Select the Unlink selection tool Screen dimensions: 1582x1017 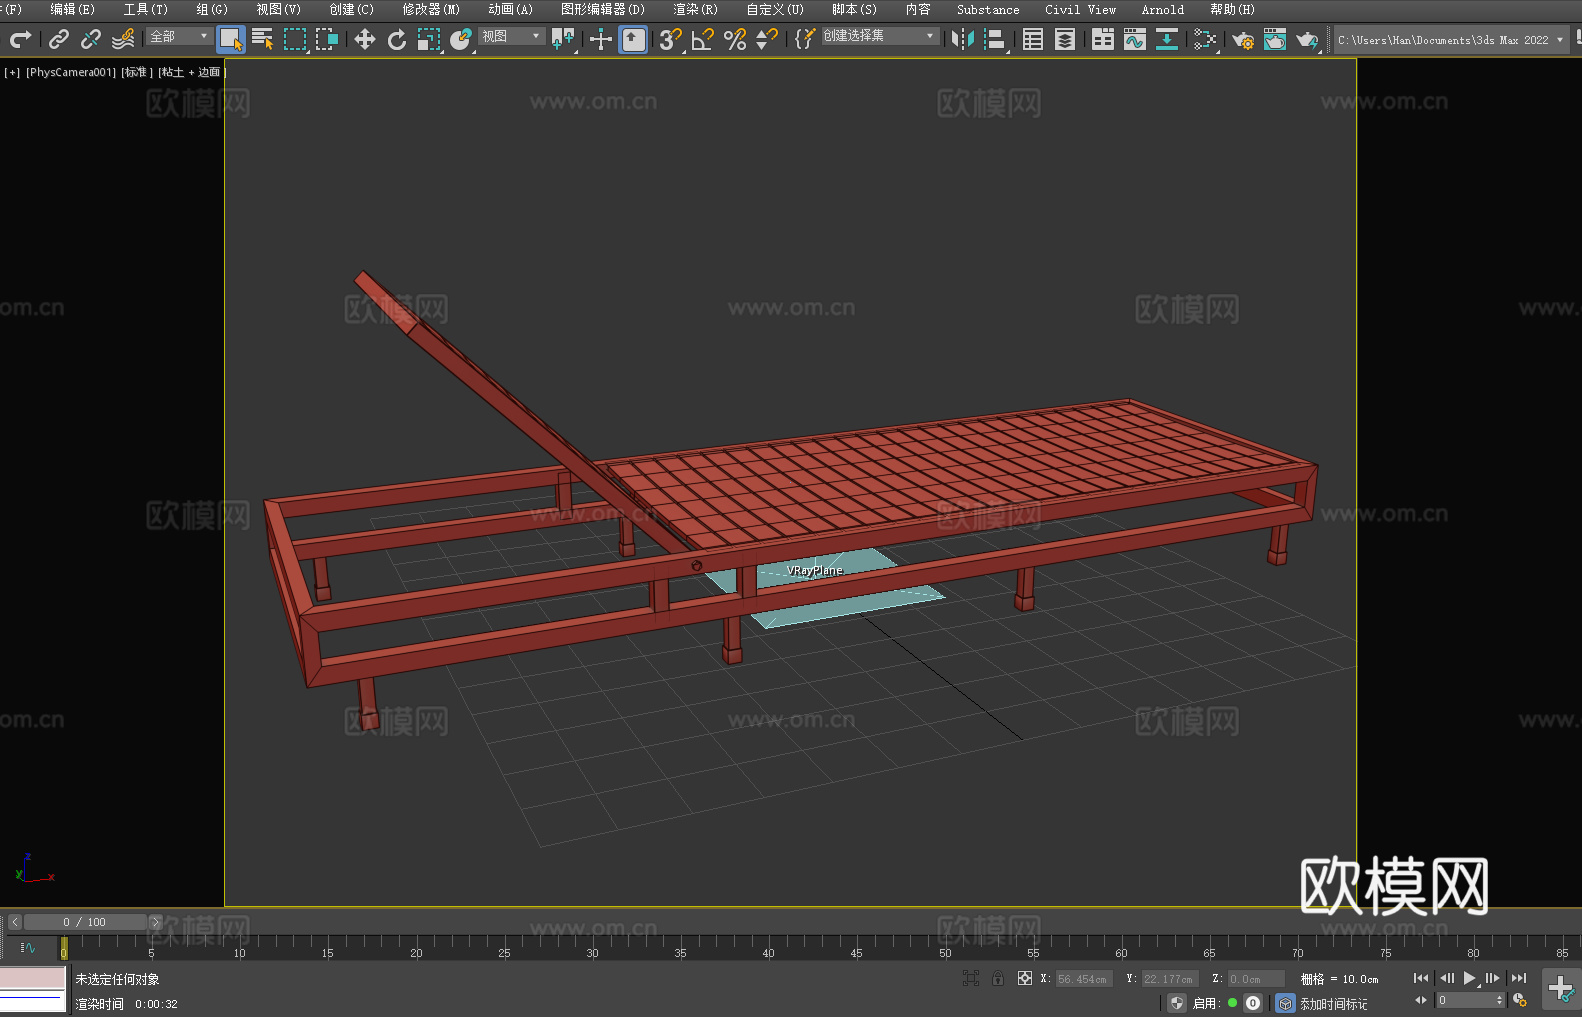[91, 39]
